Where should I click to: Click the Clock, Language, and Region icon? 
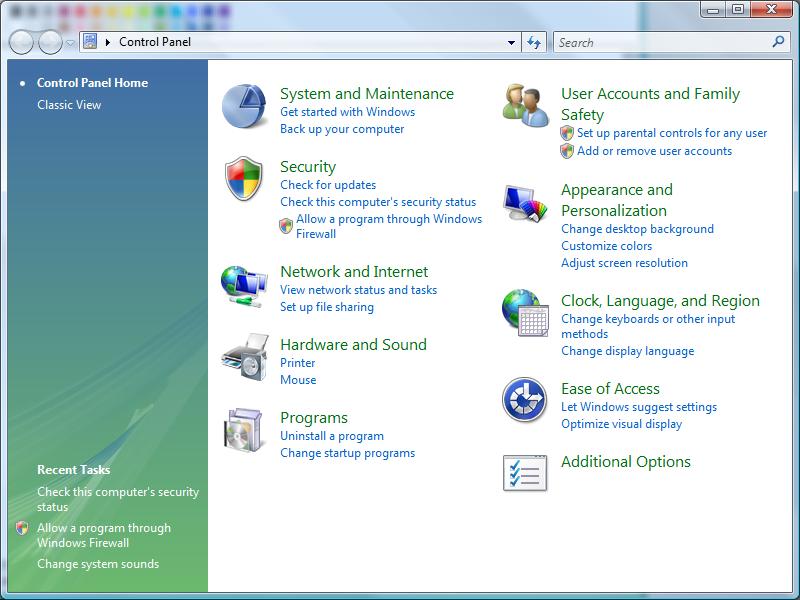[x=525, y=314]
